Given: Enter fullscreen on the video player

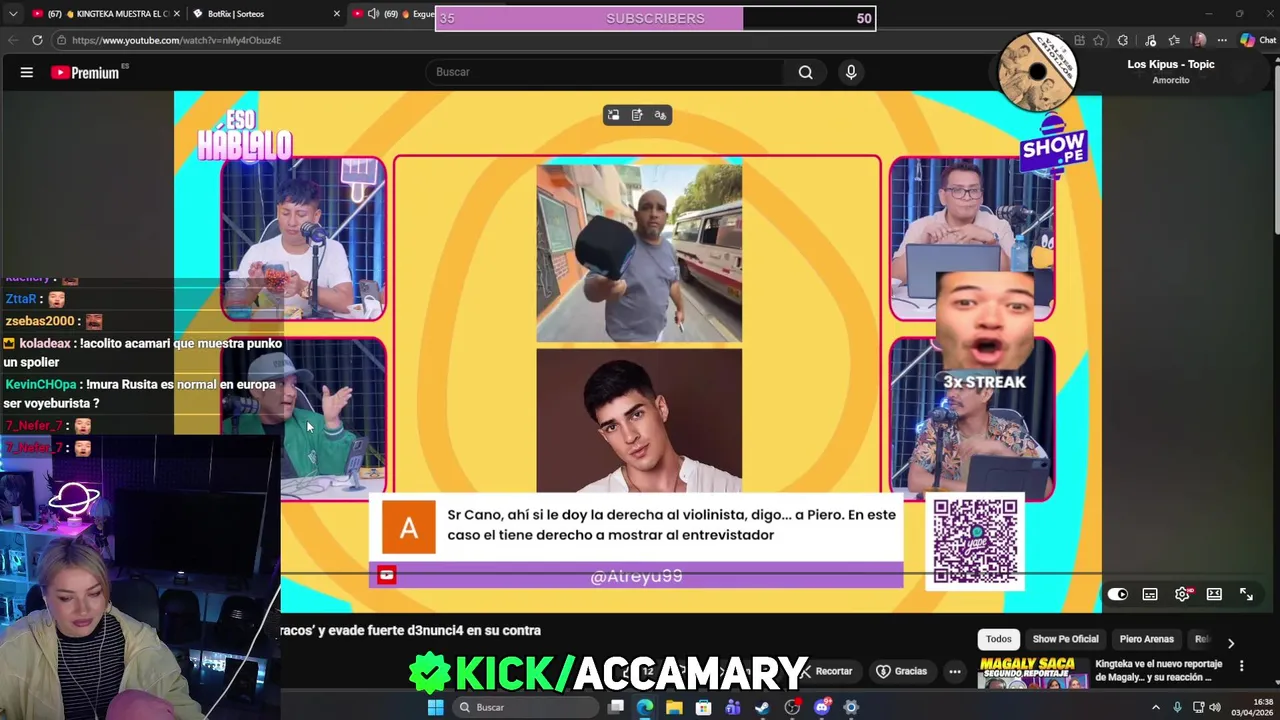Looking at the screenshot, I should click(1246, 594).
